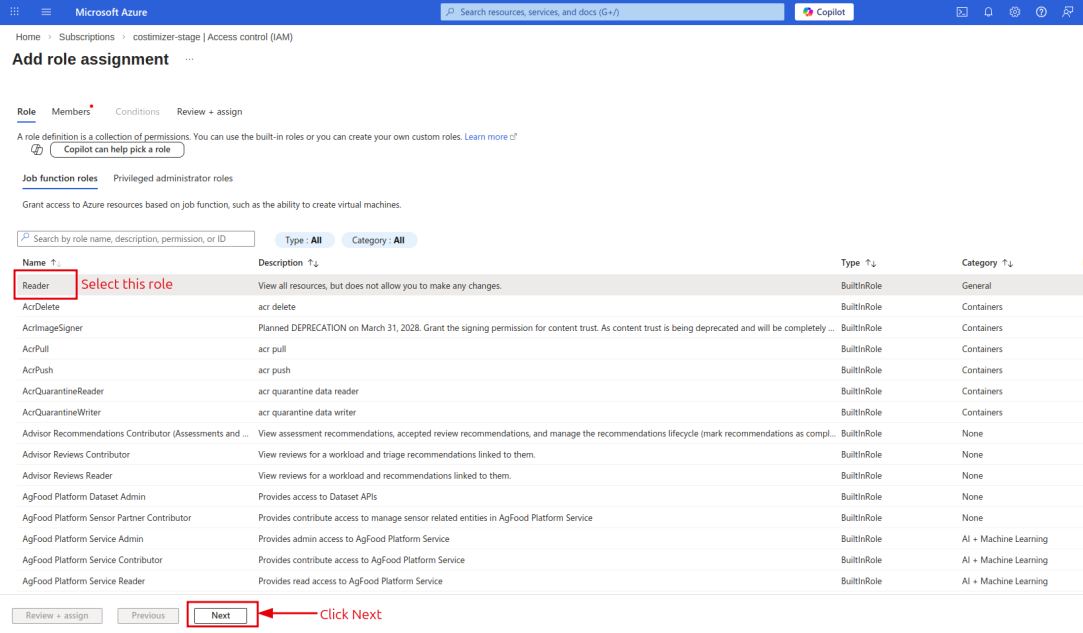Select the AcrPull role
This screenshot has width=1083, height=633.
click(35, 349)
